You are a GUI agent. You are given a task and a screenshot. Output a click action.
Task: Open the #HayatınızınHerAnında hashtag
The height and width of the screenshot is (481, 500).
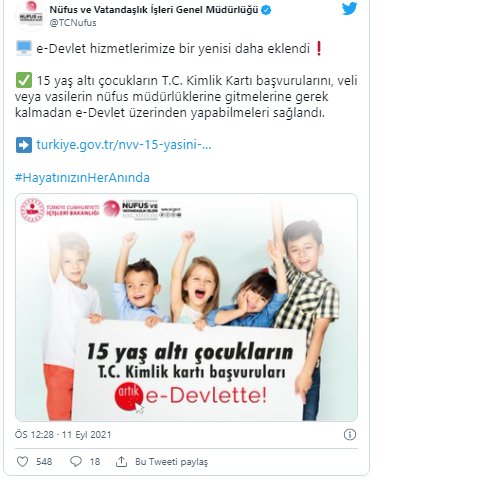pos(82,177)
